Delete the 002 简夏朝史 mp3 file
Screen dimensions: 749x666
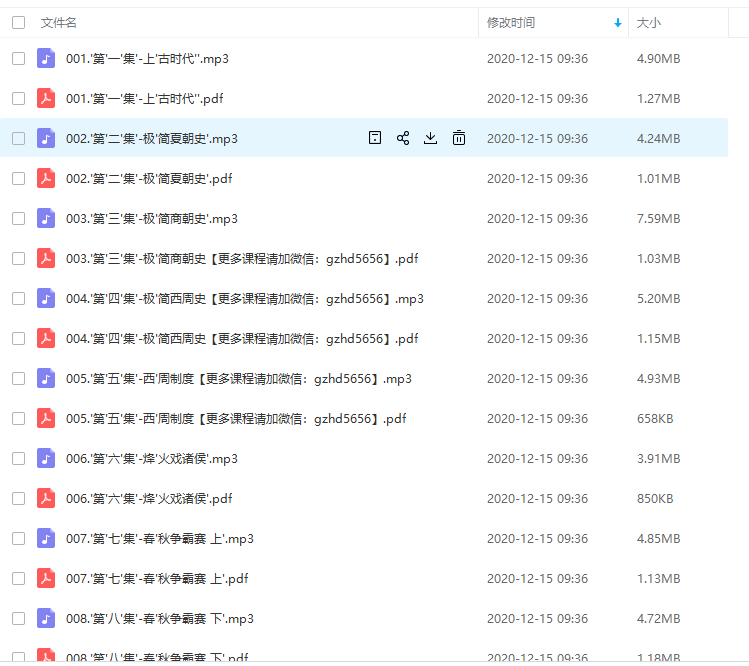click(x=459, y=138)
